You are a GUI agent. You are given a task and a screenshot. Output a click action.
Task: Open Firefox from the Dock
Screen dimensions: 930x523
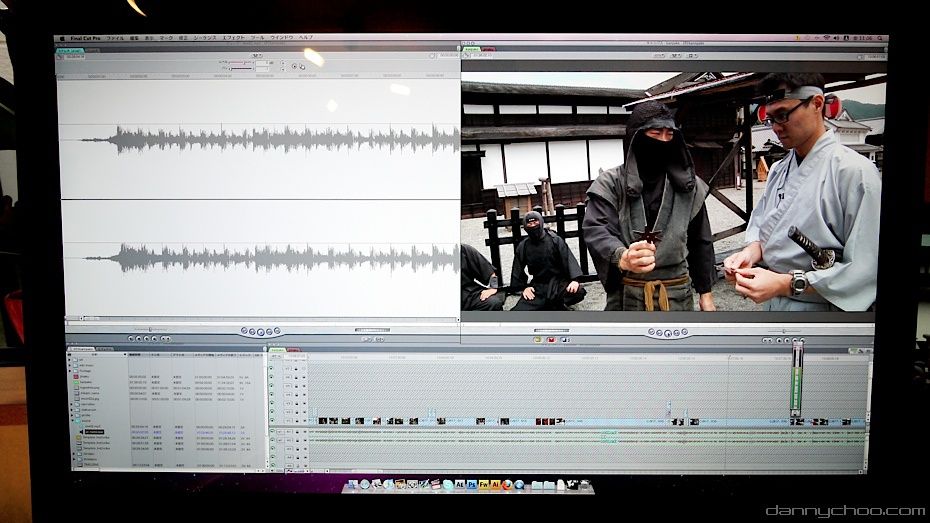(x=507, y=484)
